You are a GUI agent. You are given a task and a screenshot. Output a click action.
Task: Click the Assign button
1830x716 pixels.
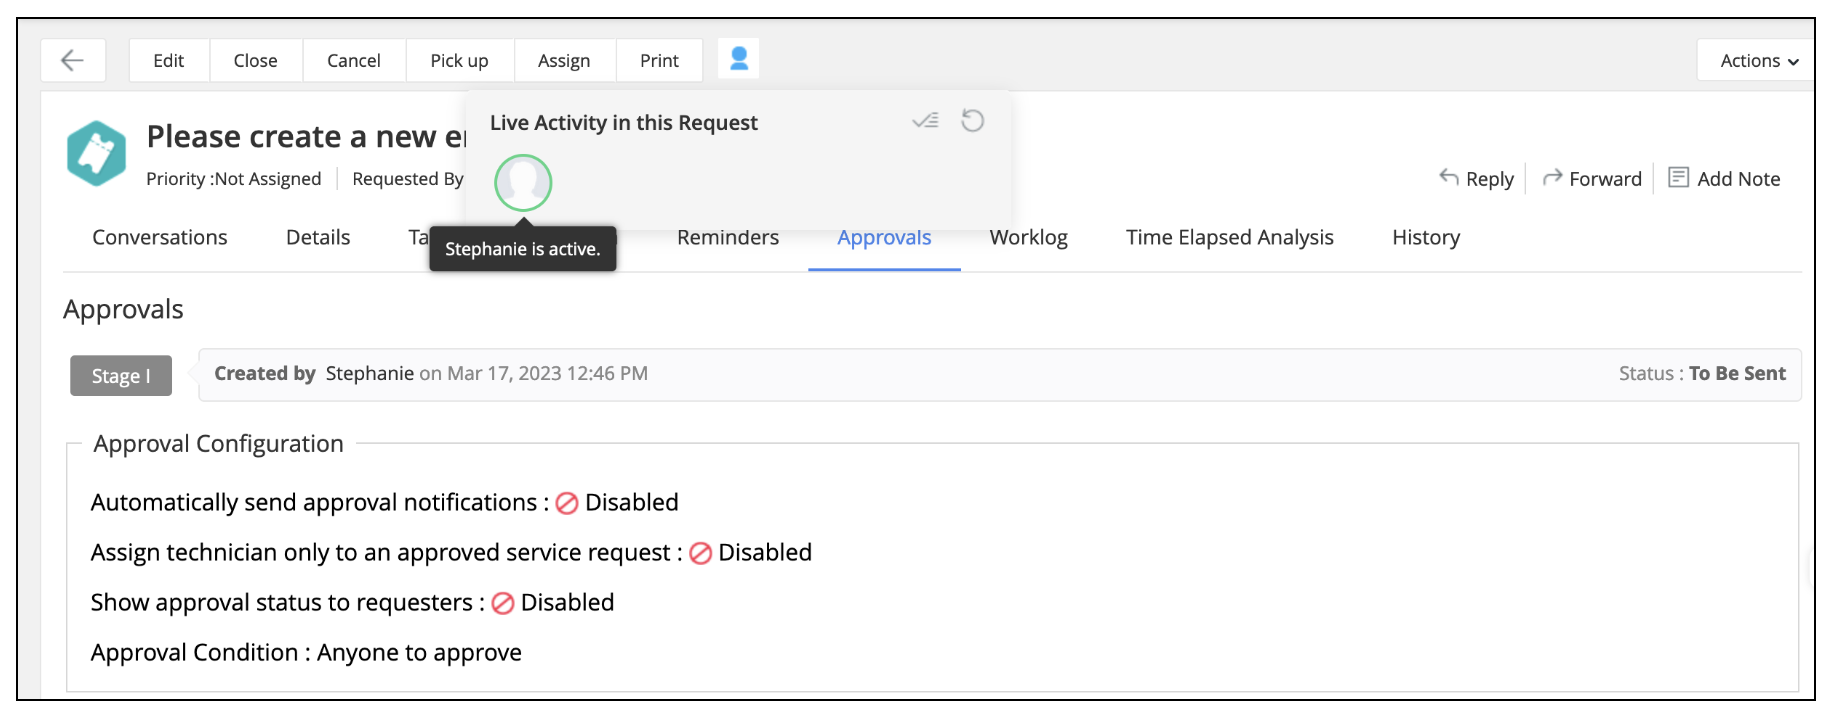point(564,61)
